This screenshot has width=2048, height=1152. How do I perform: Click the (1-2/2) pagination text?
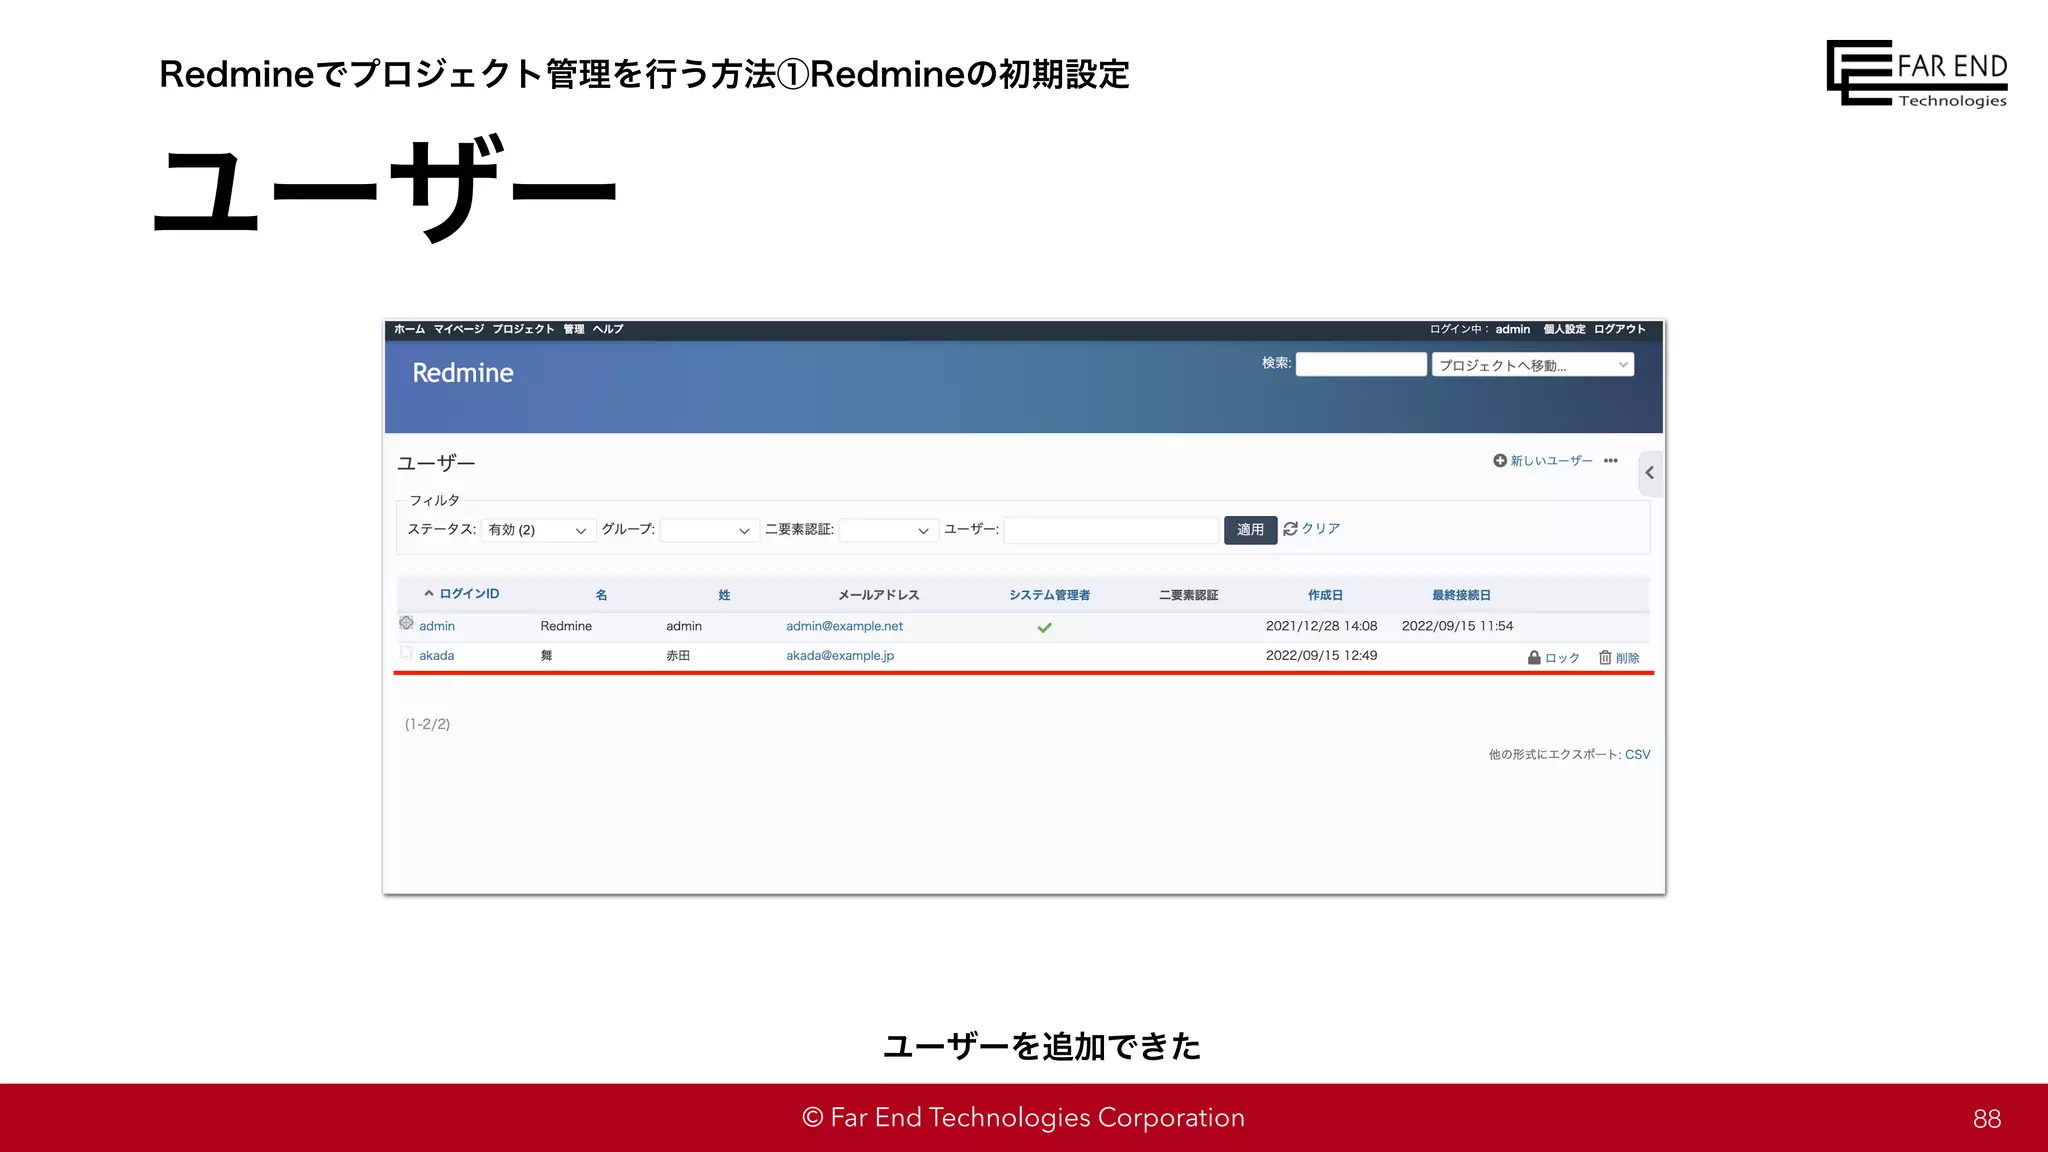427,724
